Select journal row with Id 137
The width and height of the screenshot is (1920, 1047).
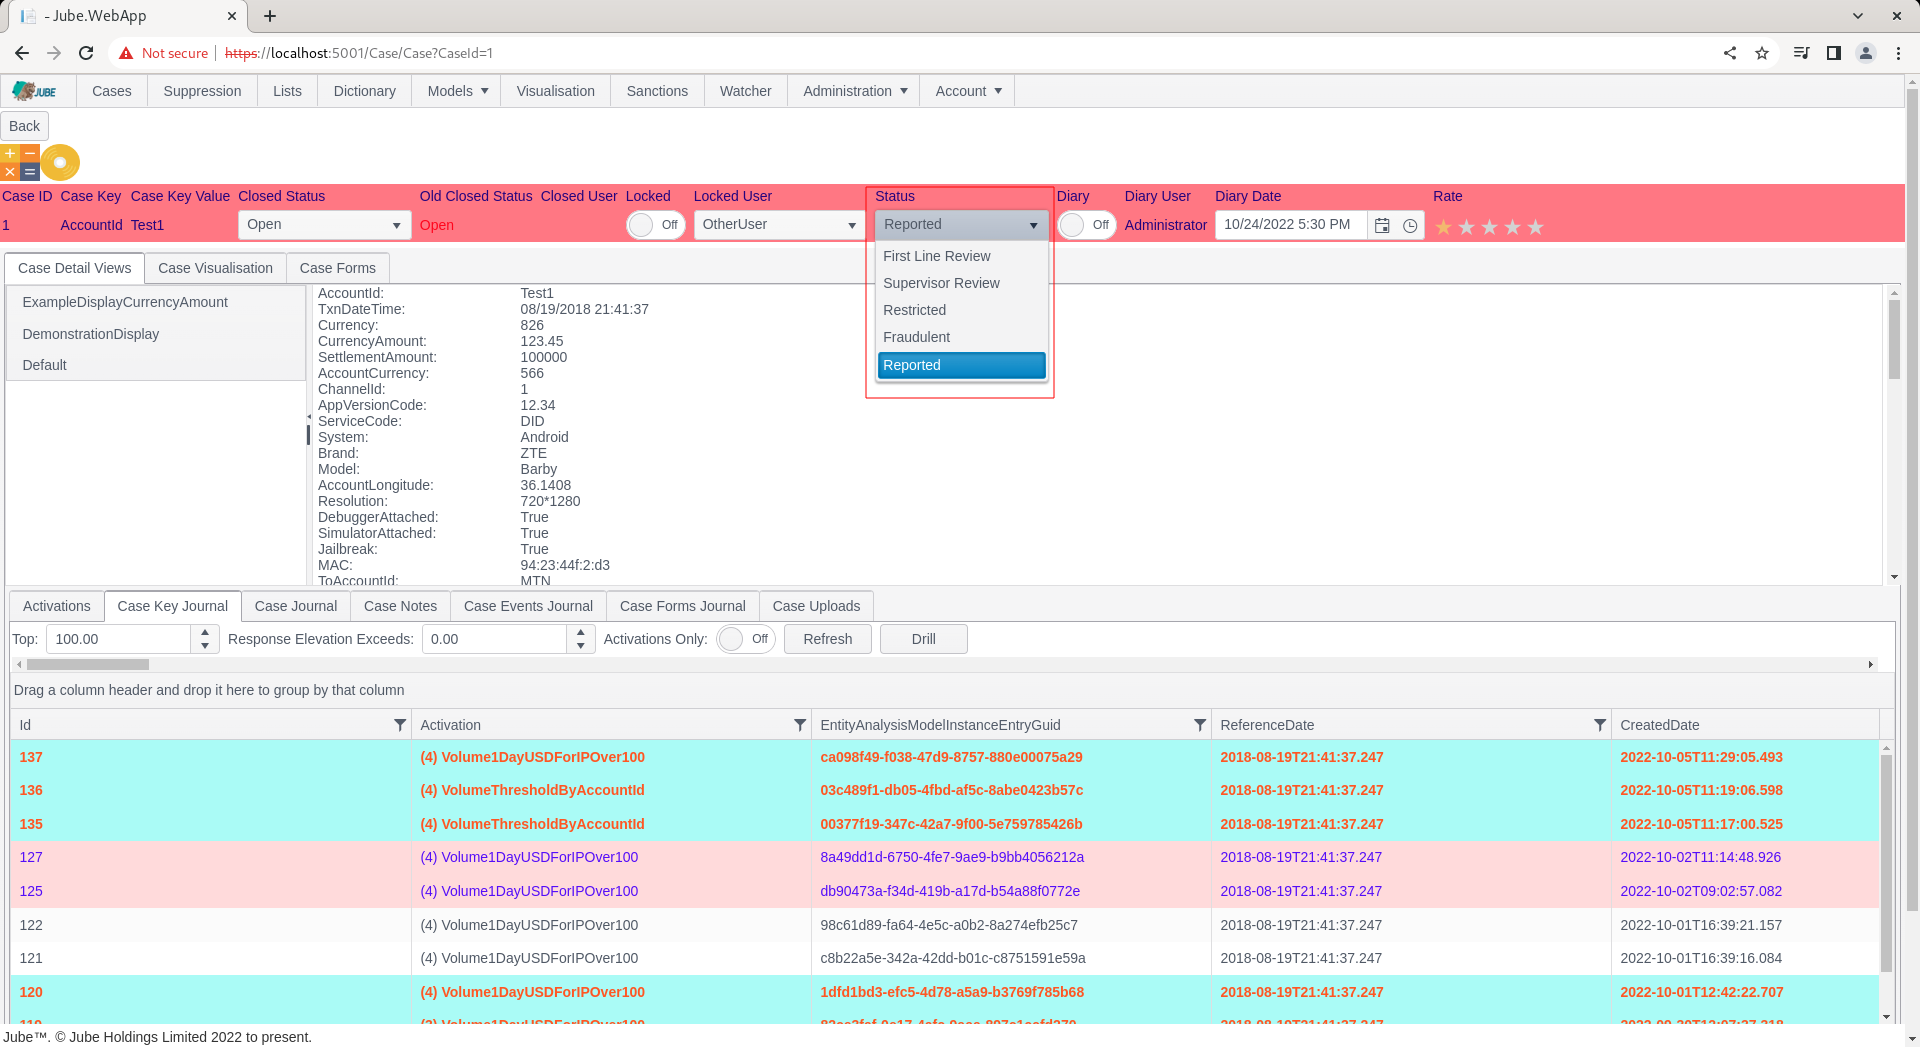[x=945, y=757]
